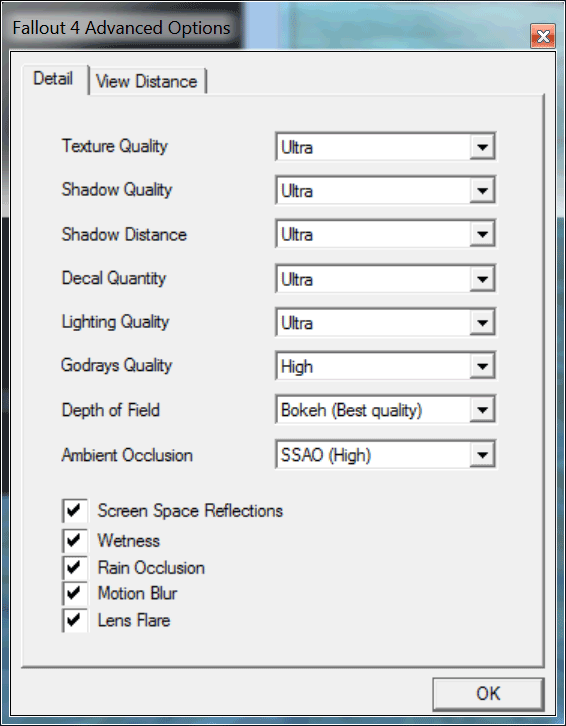
Task: Open the Texture Quality dropdown
Action: pos(385,147)
